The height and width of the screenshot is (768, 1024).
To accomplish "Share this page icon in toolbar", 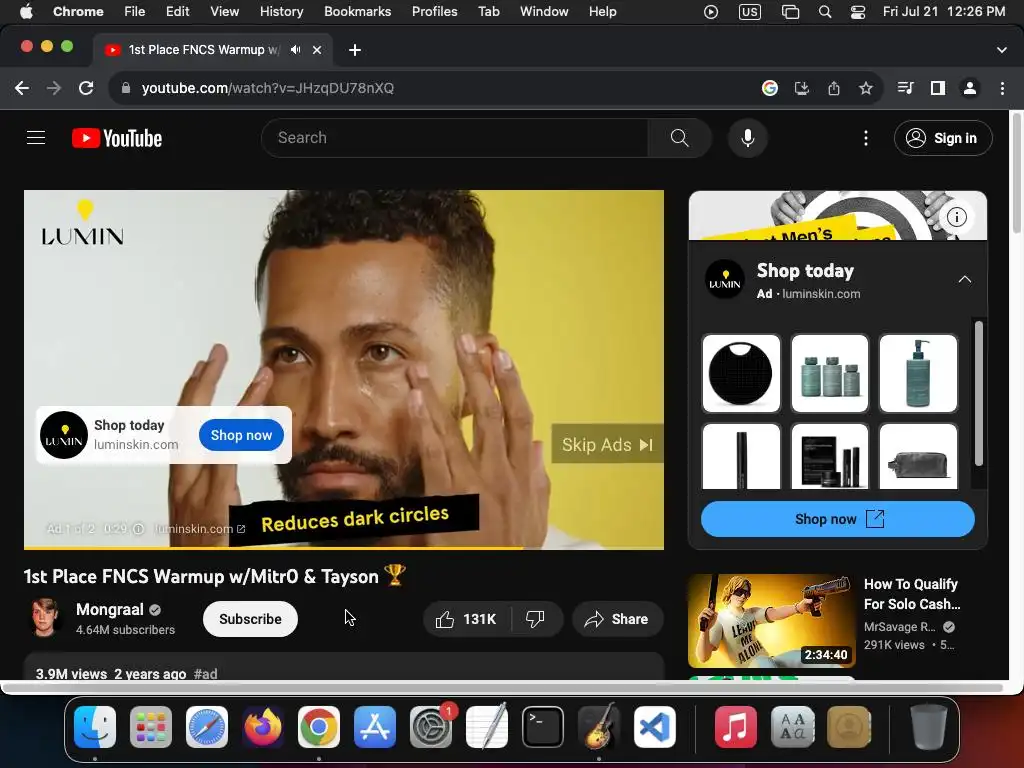I will (834, 88).
